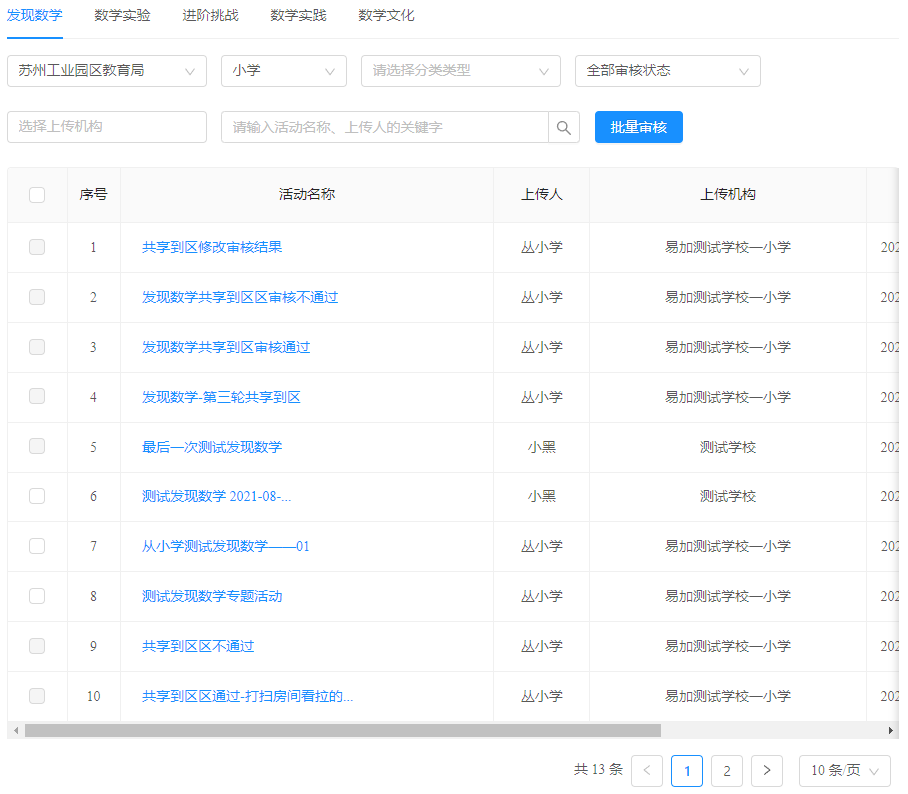Image resolution: width=908 pixels, height=794 pixels.
Task: Open 测试发现数学专题活动 link
Action: click(x=212, y=596)
